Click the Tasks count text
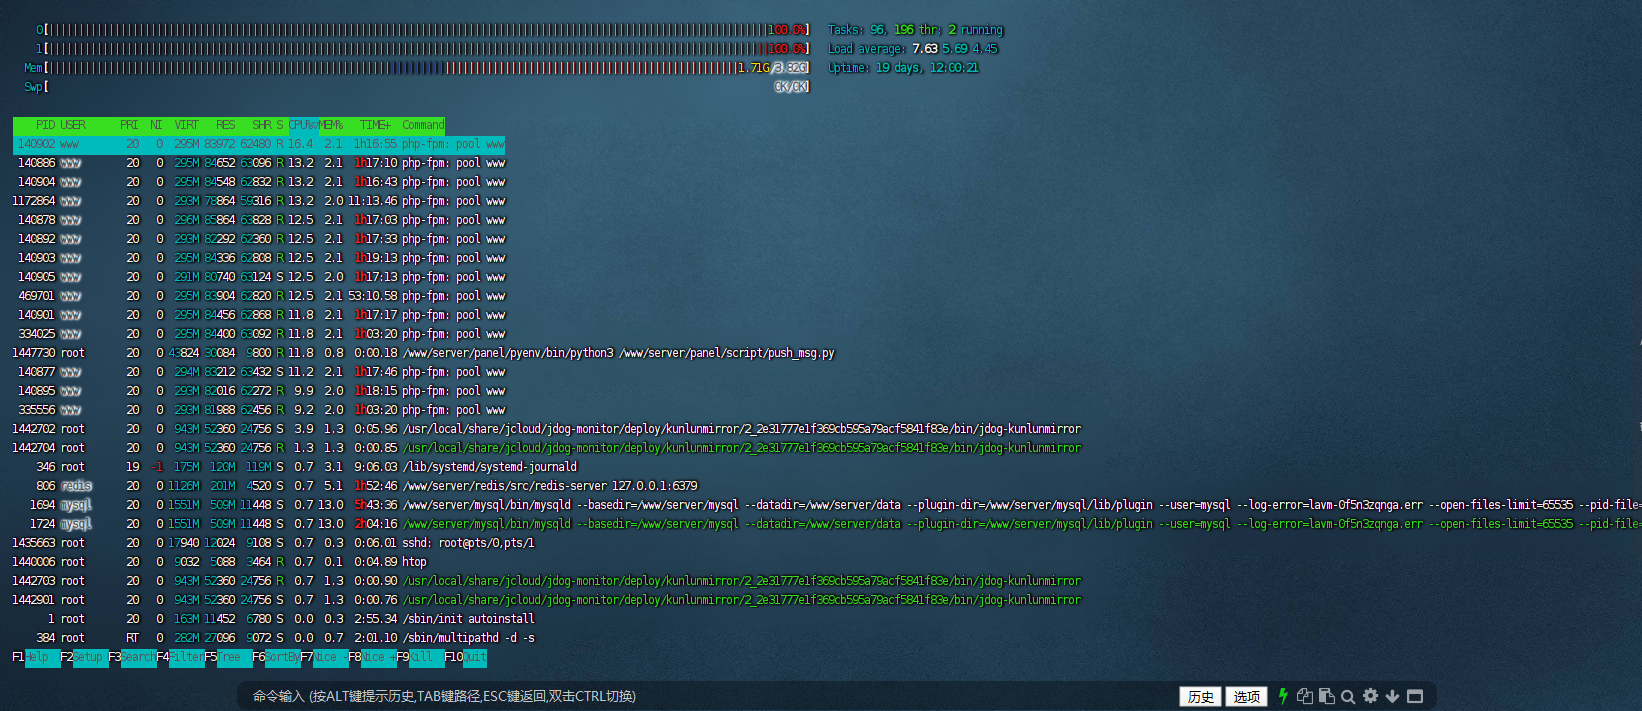The image size is (1642, 711). [x=915, y=30]
